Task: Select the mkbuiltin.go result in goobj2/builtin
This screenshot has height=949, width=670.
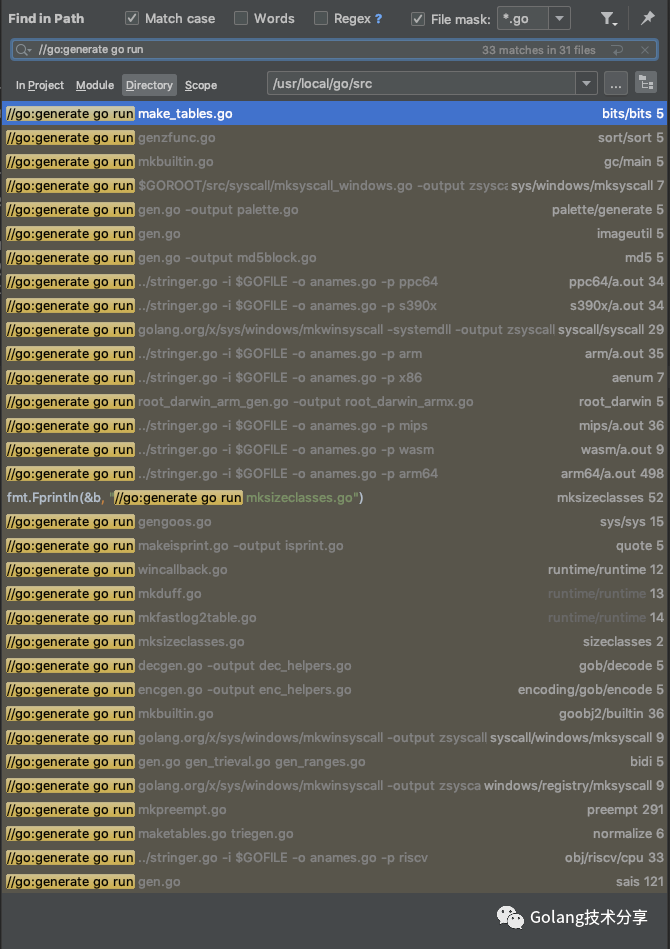Action: point(334,714)
